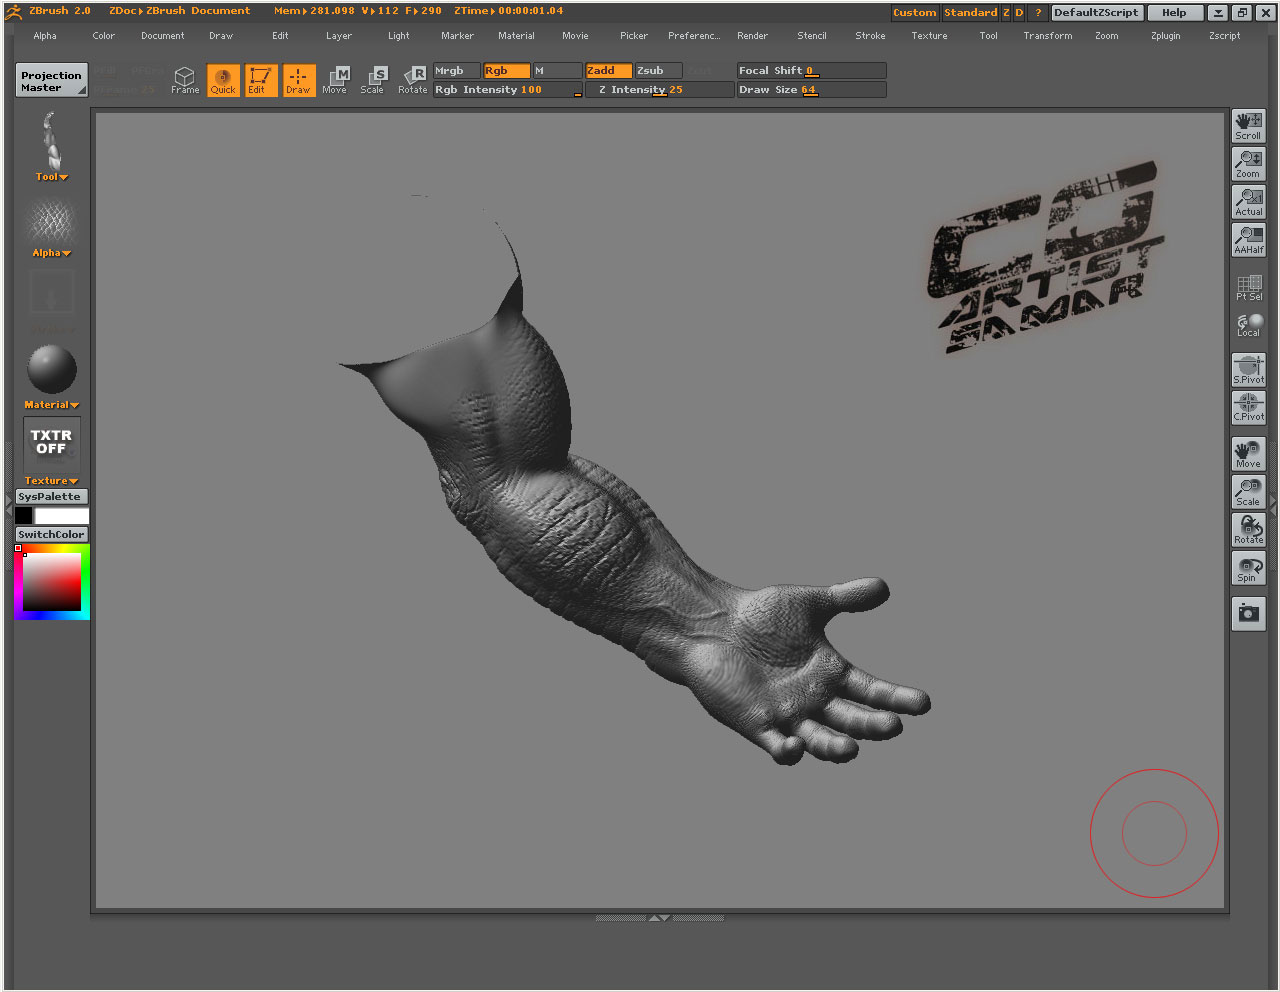Open the Preferences menu
The image size is (1280, 992).
click(x=694, y=35)
